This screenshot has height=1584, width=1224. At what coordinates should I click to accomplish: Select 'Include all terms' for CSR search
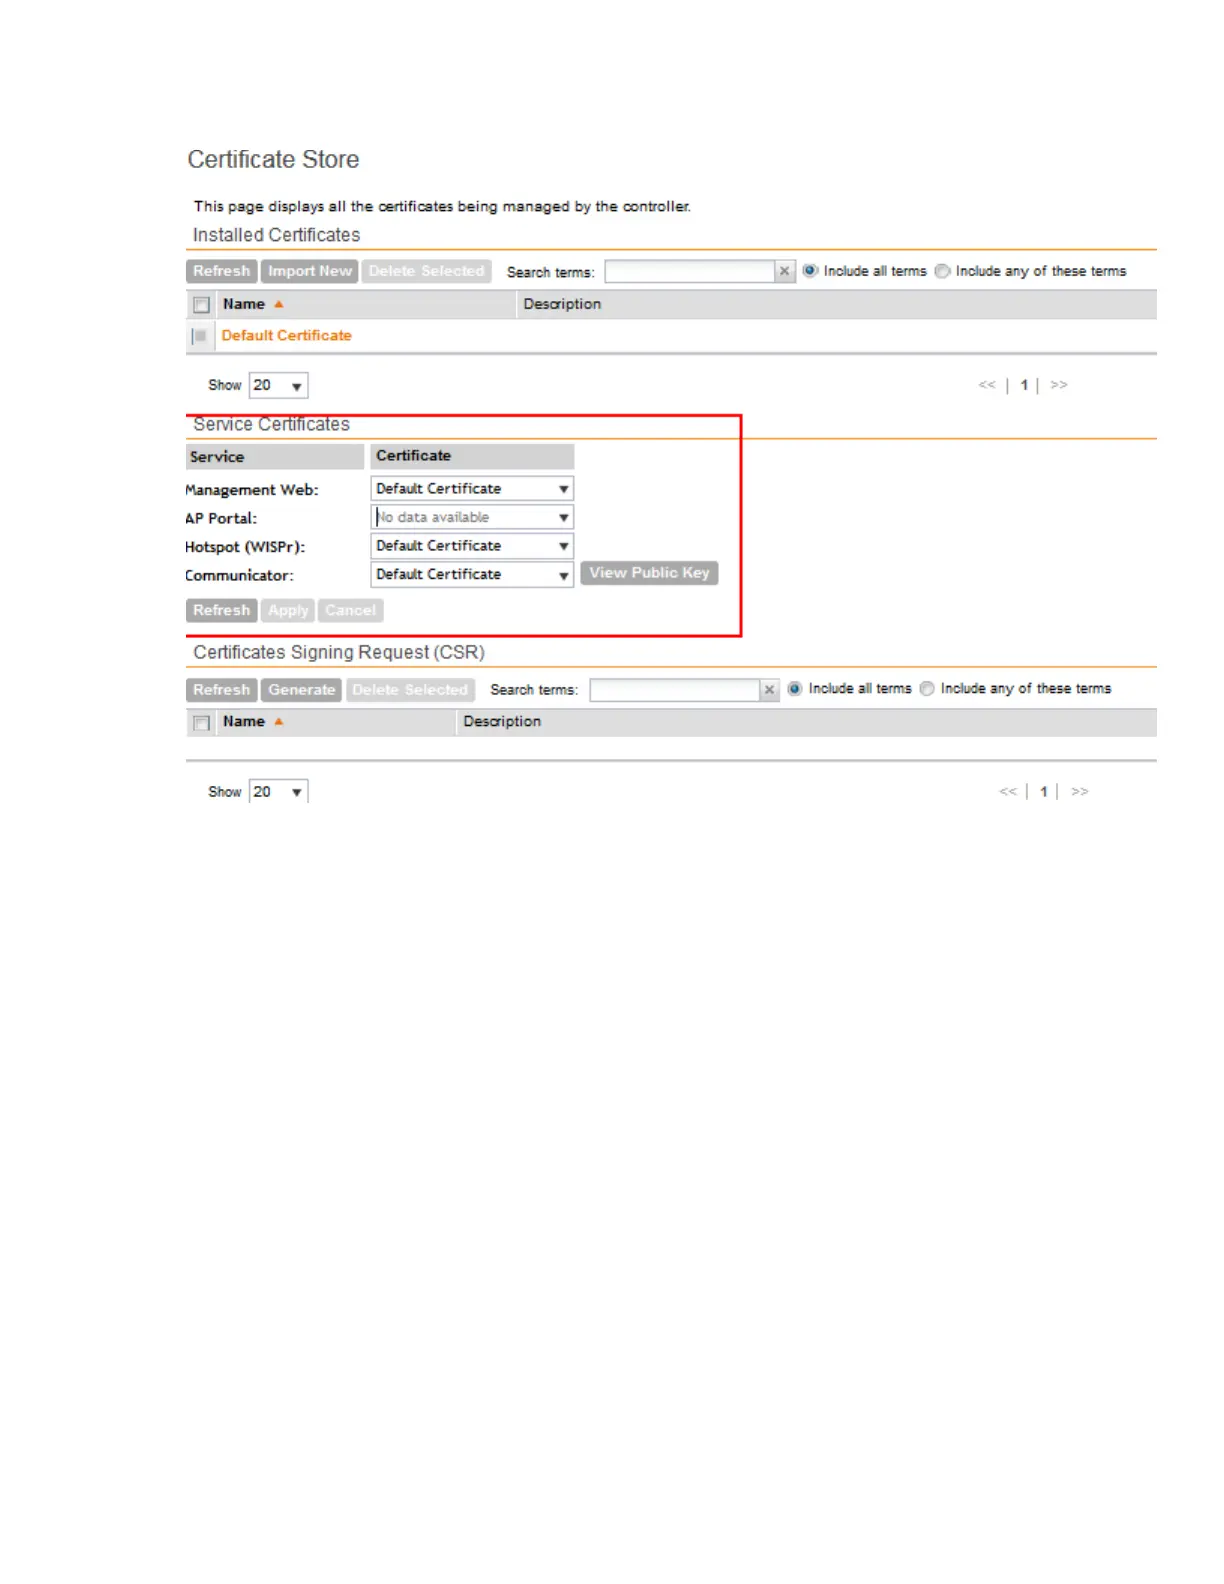[x=795, y=689]
